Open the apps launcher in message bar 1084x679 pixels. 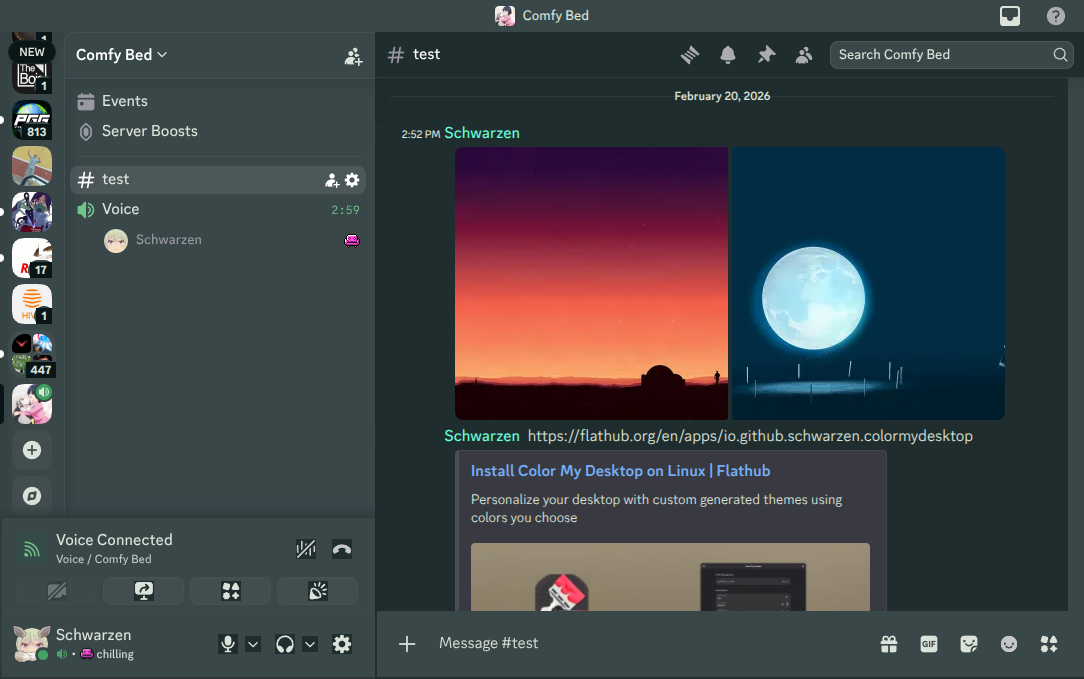(x=1049, y=644)
